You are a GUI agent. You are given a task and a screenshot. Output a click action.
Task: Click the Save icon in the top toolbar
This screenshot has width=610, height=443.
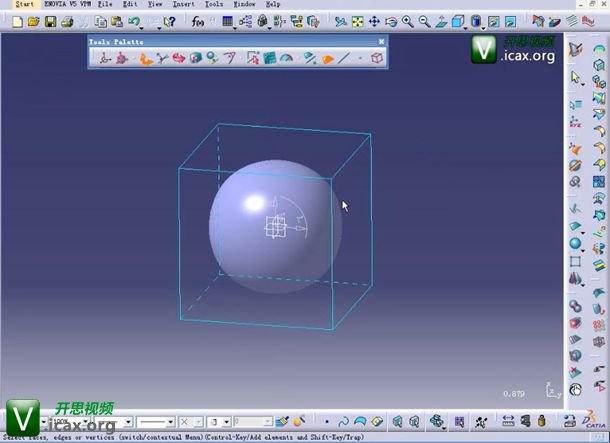[x=51, y=21]
